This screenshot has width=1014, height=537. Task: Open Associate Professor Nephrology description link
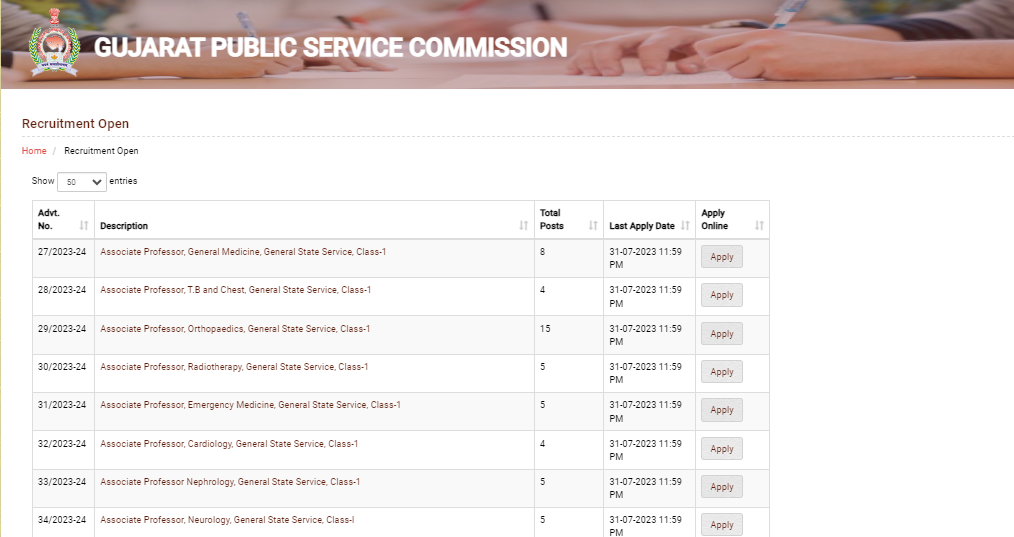pos(230,482)
